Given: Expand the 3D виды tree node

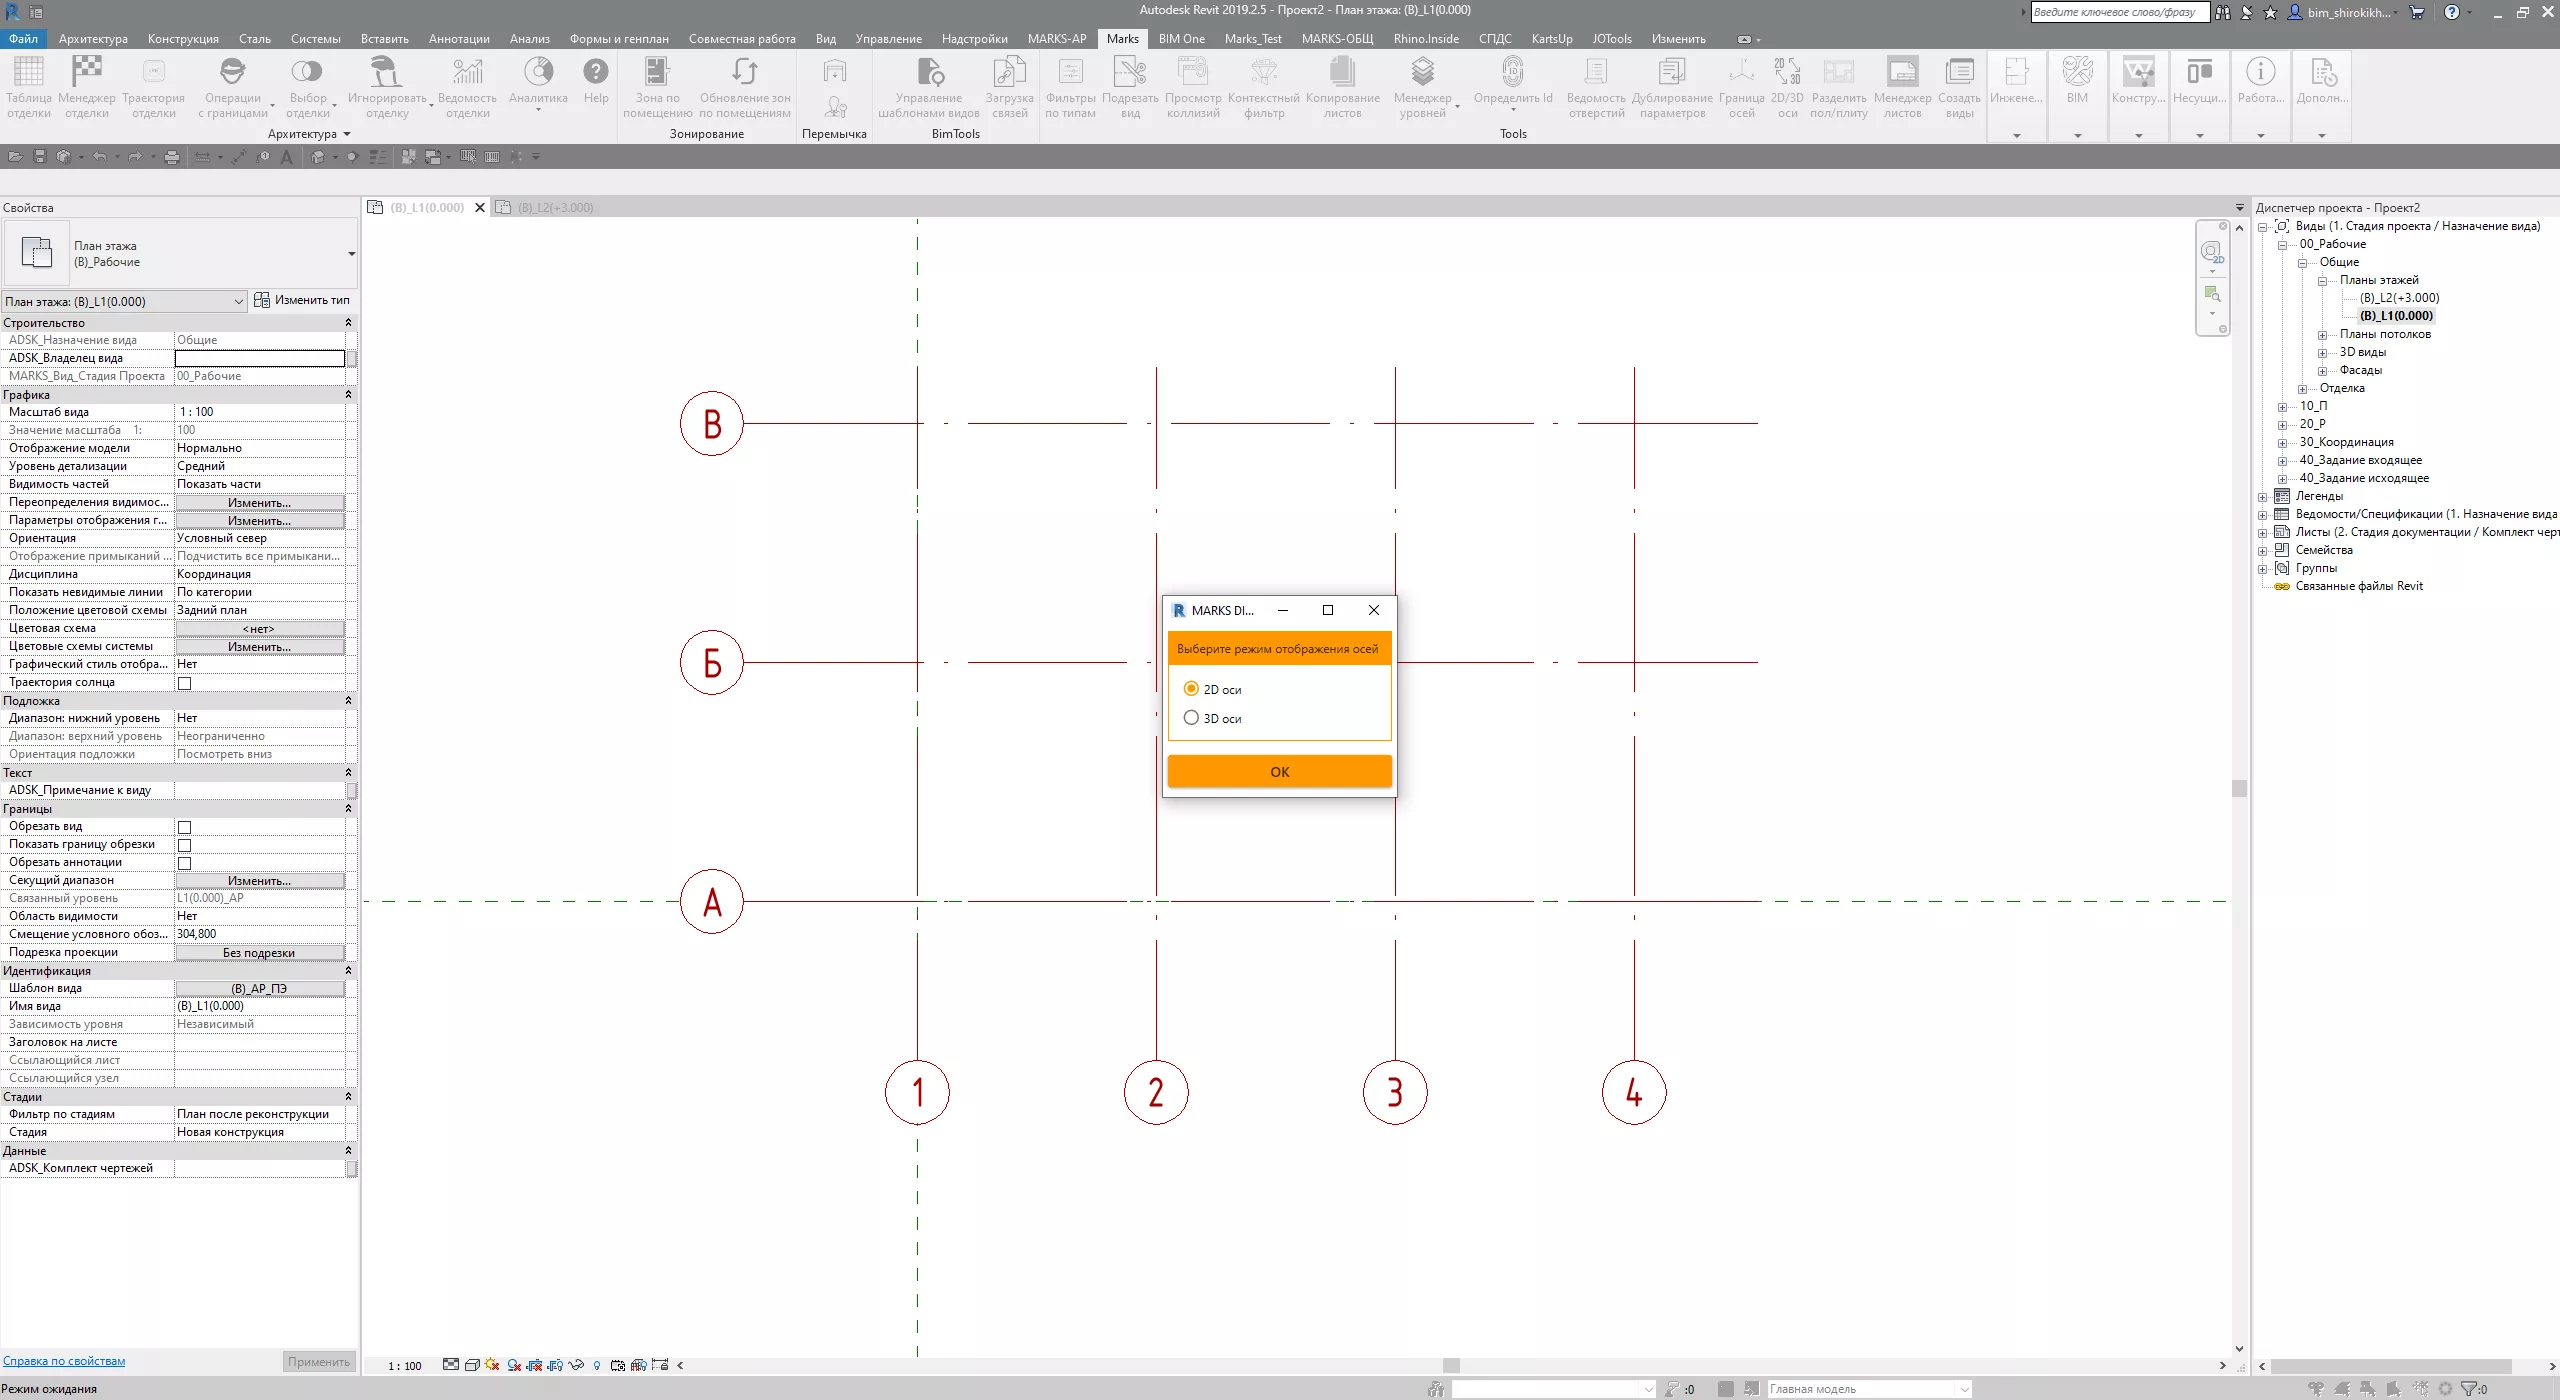Looking at the screenshot, I should coord(2323,353).
